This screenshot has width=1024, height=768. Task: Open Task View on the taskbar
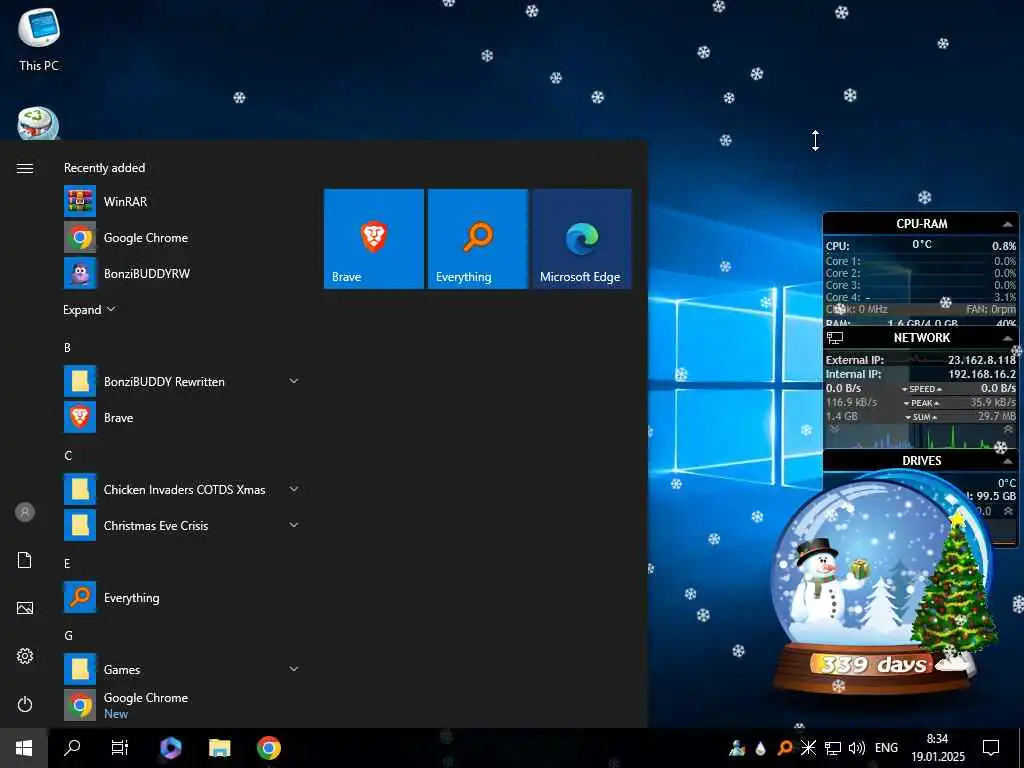click(120, 748)
